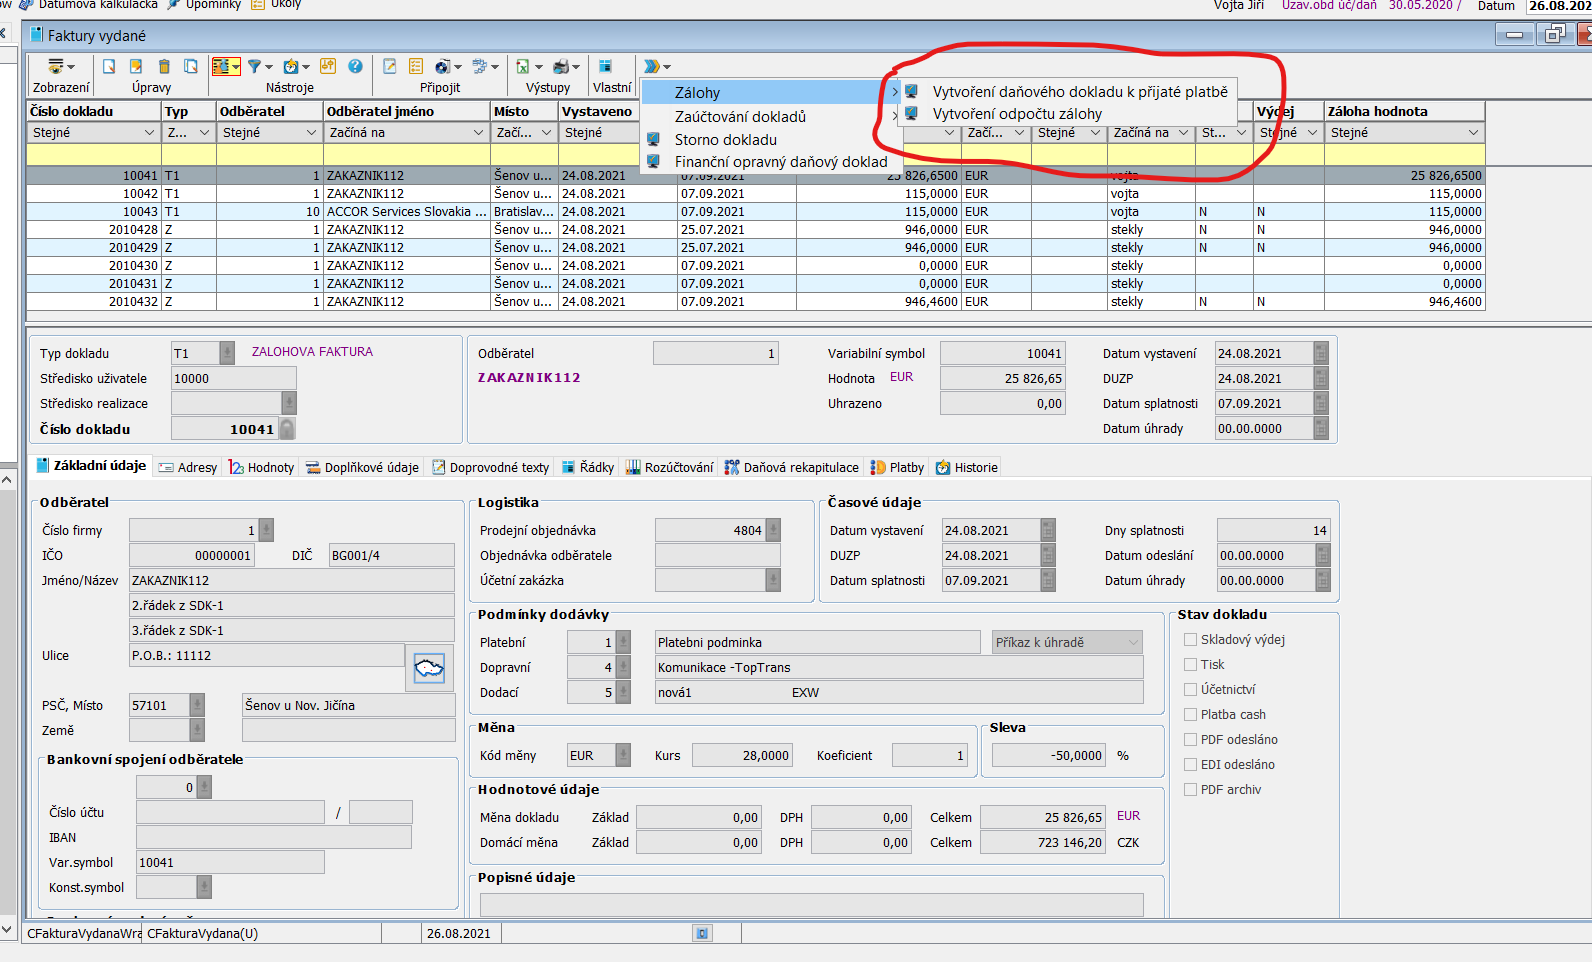The height and width of the screenshot is (962, 1592).
Task: Switch to the Daňová rekapitulace tab
Action: coord(791,467)
